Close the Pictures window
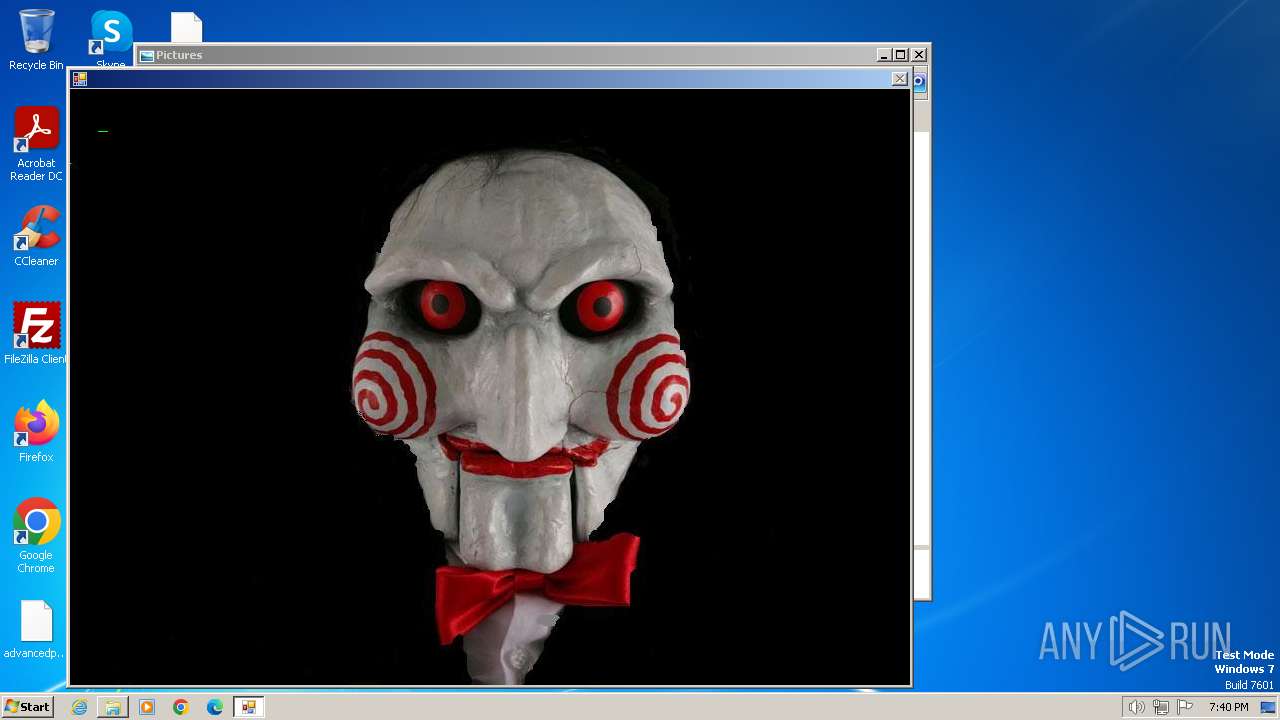The width and height of the screenshot is (1280, 720). coord(919,55)
